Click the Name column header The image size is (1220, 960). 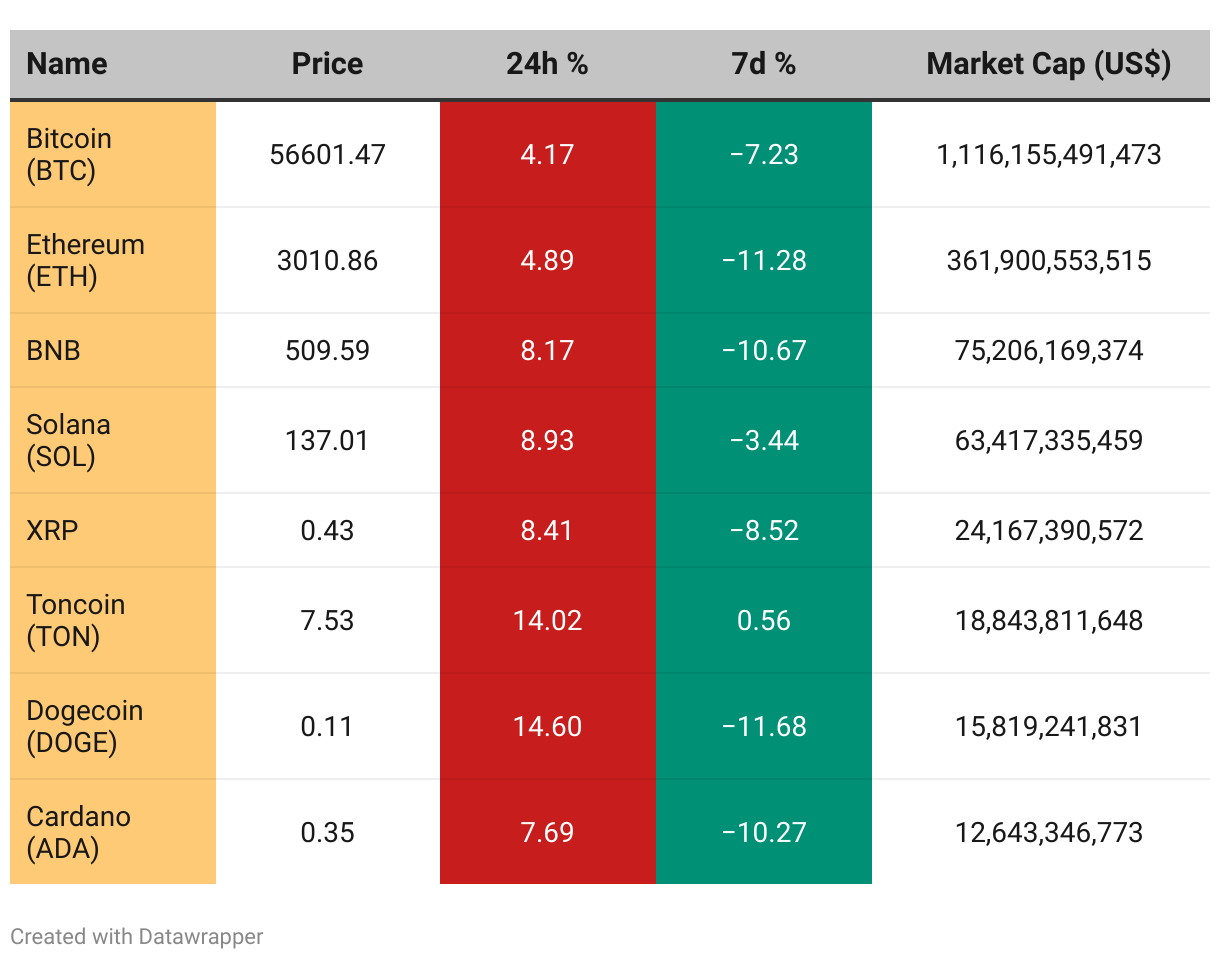[67, 64]
